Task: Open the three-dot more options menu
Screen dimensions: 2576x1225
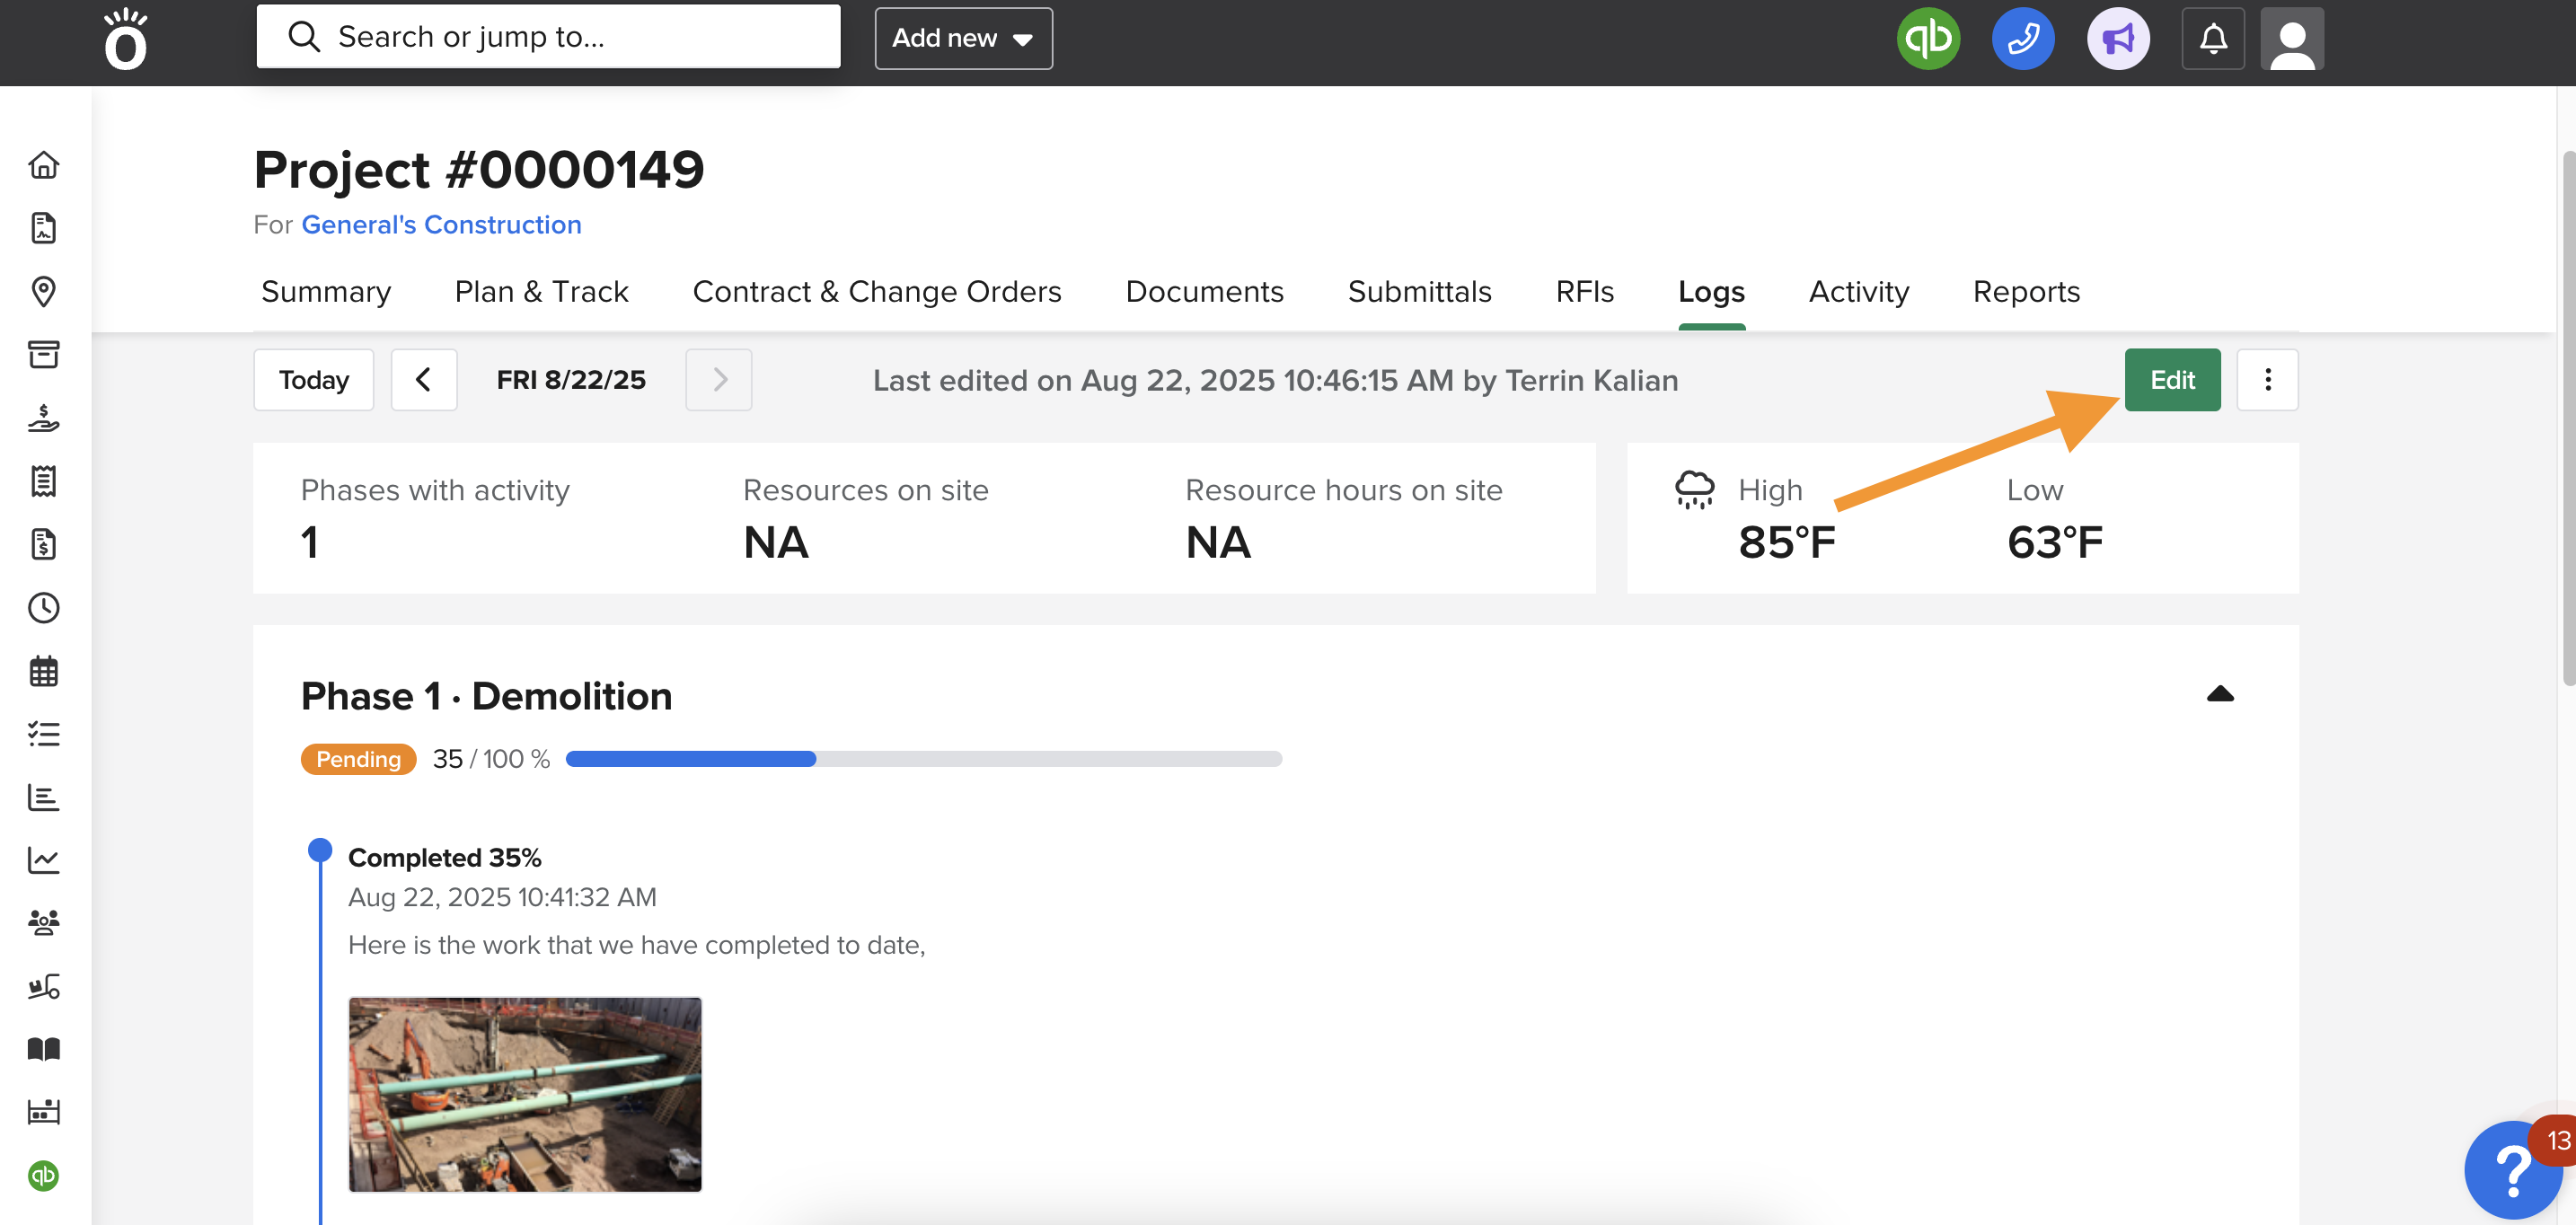Action: pyautogui.click(x=2267, y=380)
